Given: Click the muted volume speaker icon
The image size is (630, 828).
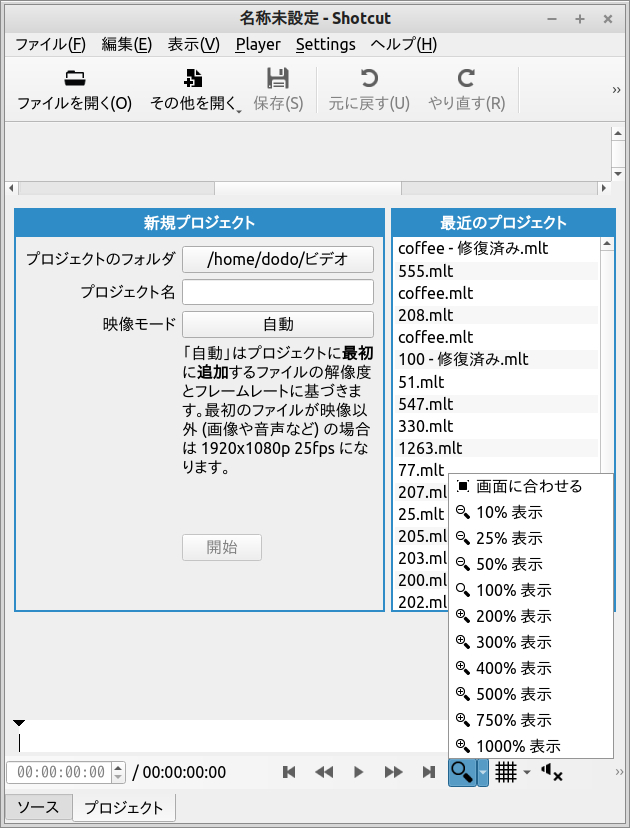Looking at the screenshot, I should coord(551,773).
